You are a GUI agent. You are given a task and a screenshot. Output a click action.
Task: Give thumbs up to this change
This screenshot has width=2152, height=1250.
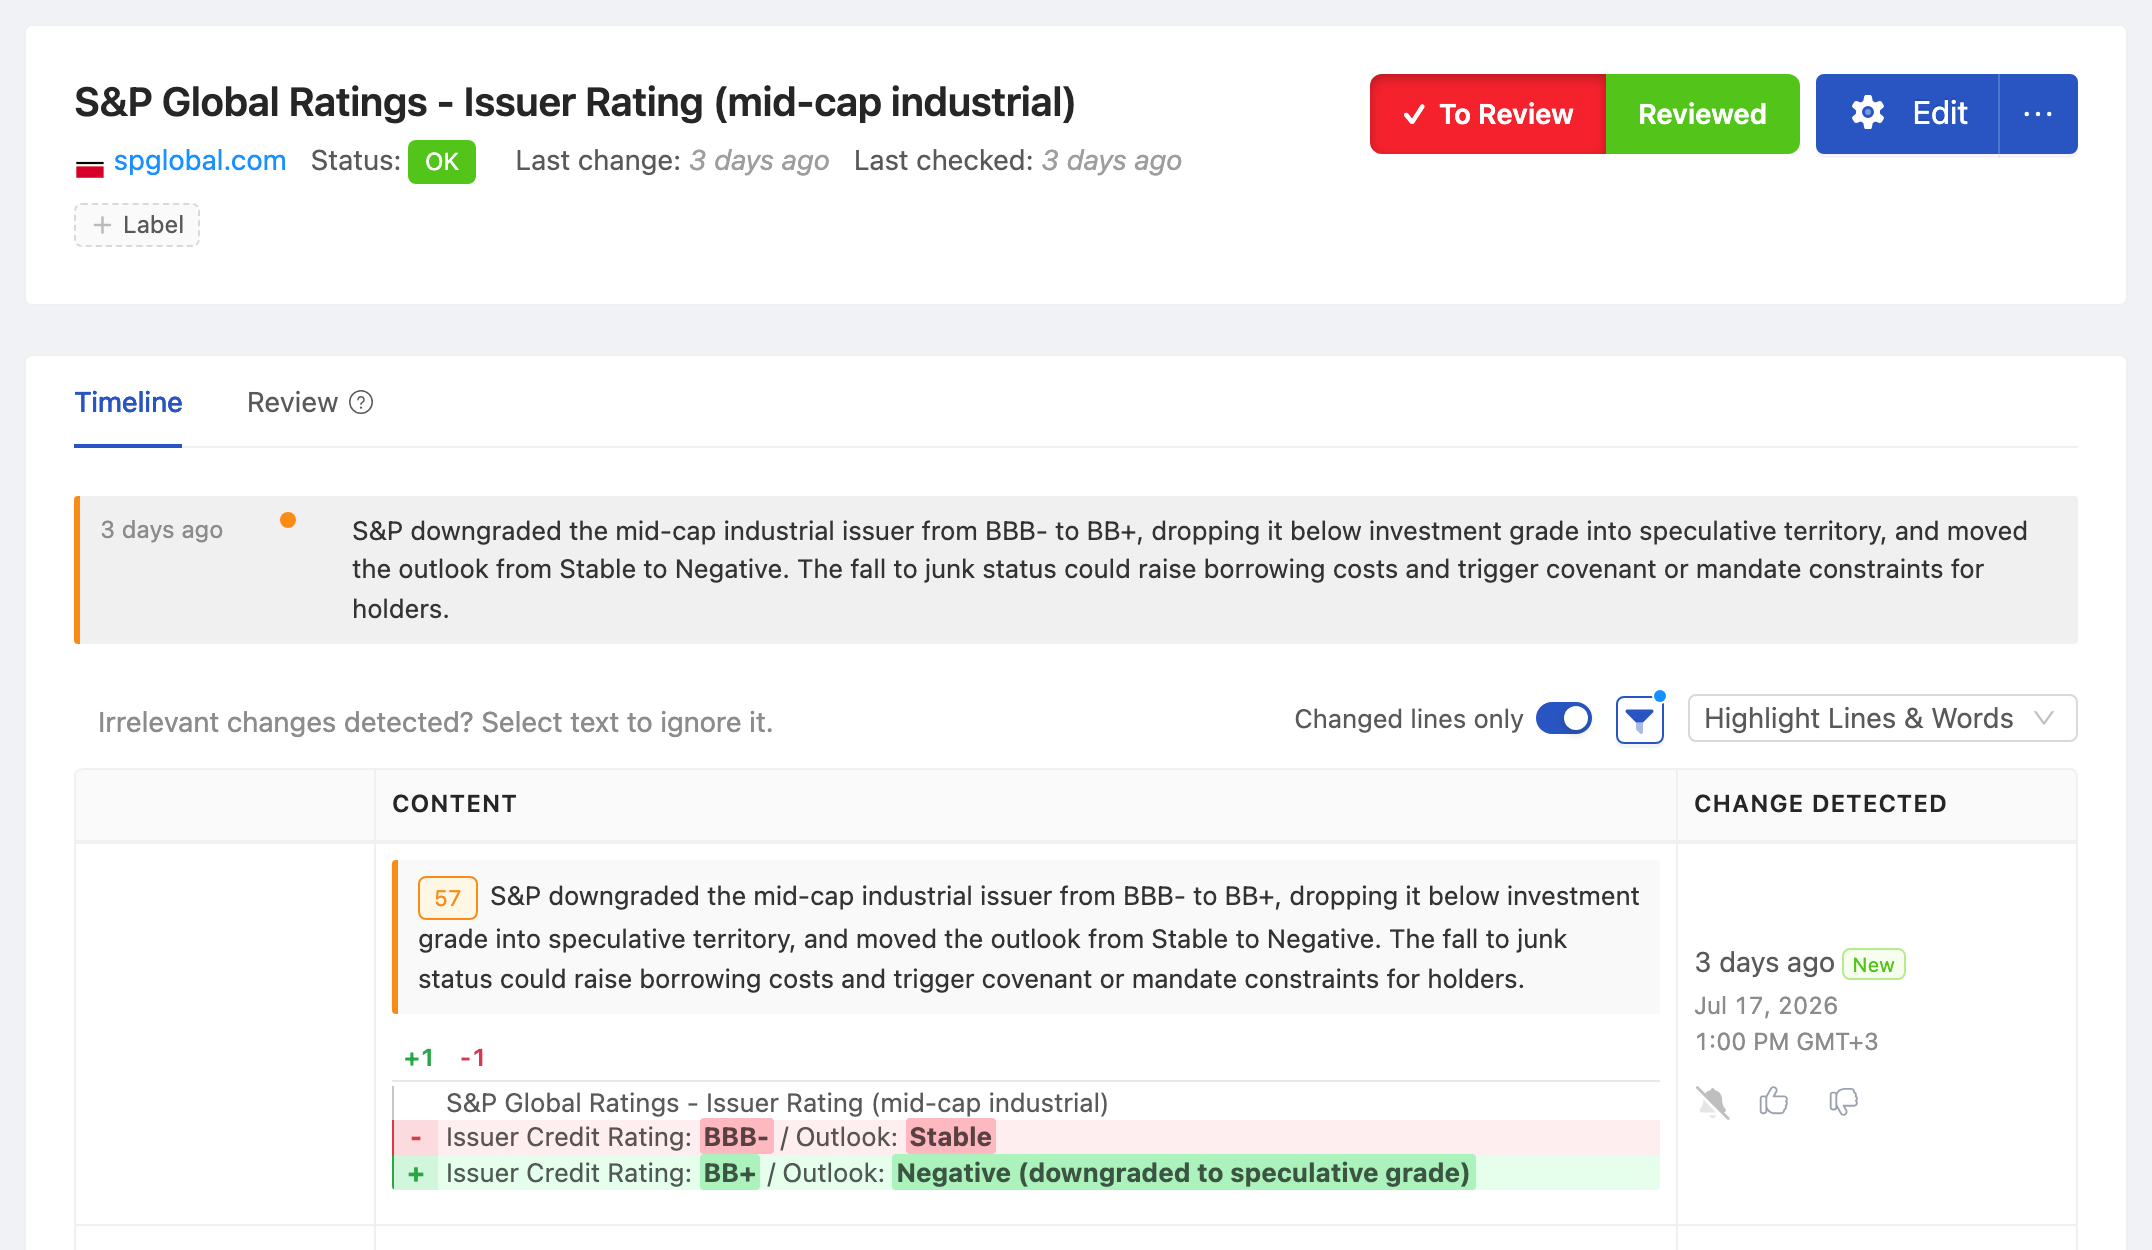[x=1774, y=1101]
